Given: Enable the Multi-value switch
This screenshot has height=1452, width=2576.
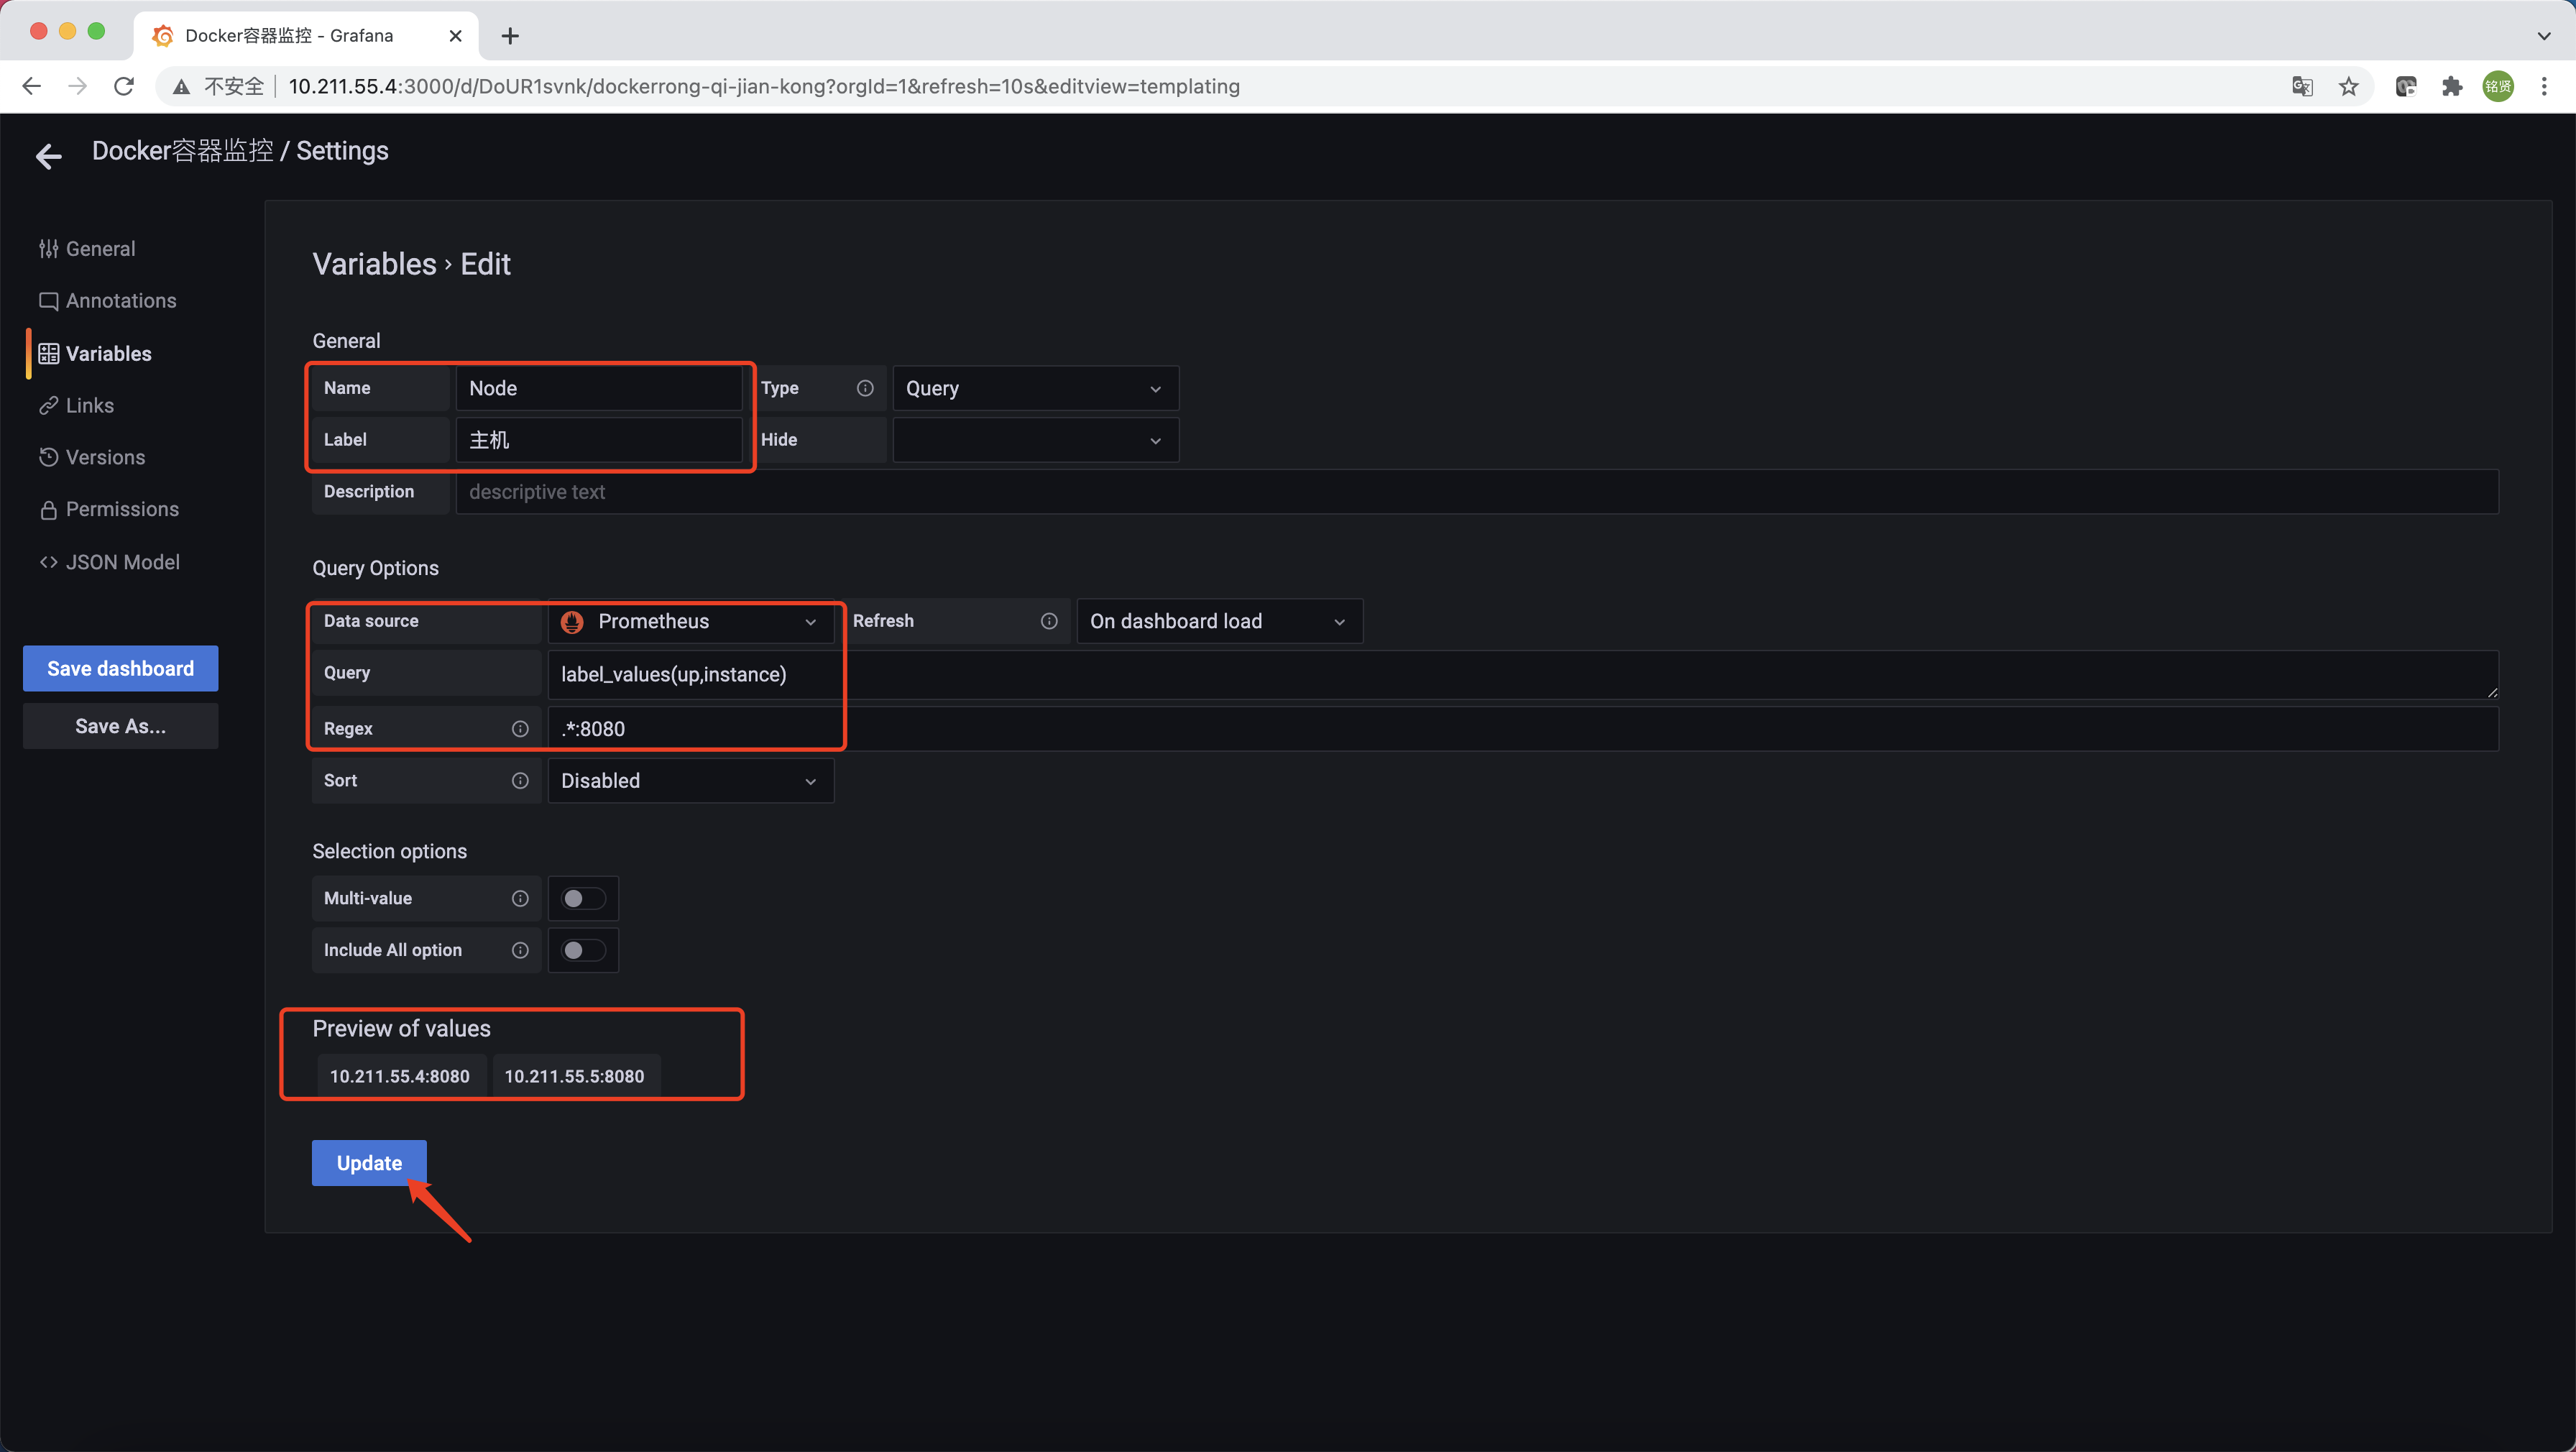Looking at the screenshot, I should click(582, 898).
